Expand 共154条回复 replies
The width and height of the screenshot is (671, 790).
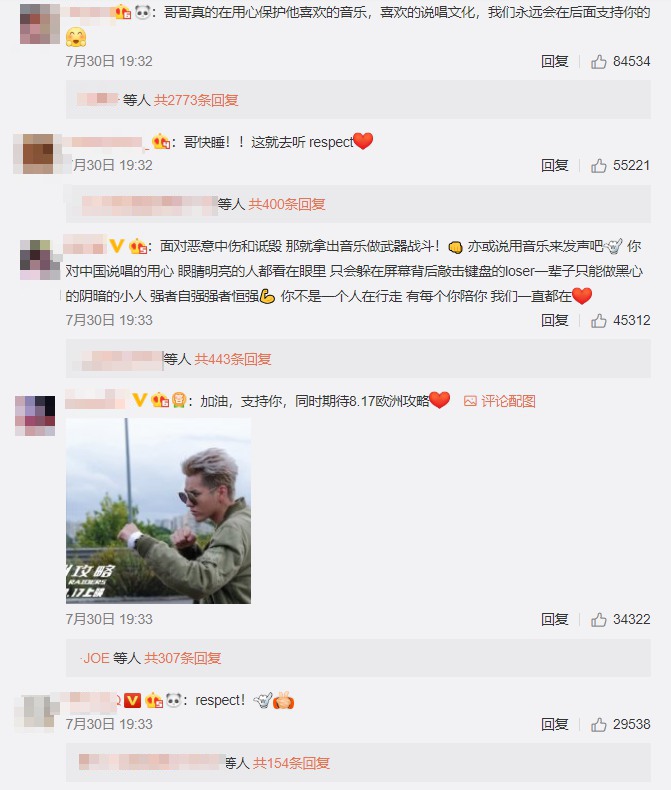291,763
